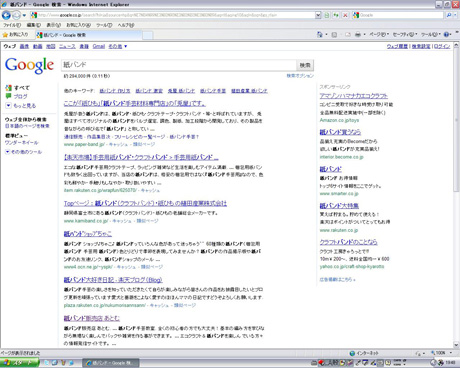This screenshot has height=368, width=460.
Task: Click the Google 検索 taskbar button
Action: coord(111,363)
